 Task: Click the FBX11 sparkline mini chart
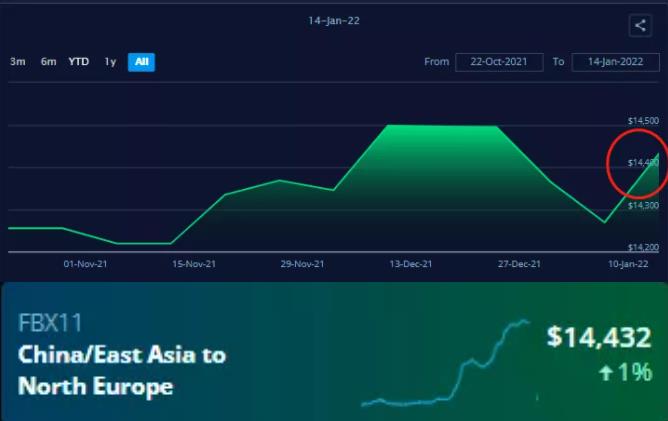446,365
